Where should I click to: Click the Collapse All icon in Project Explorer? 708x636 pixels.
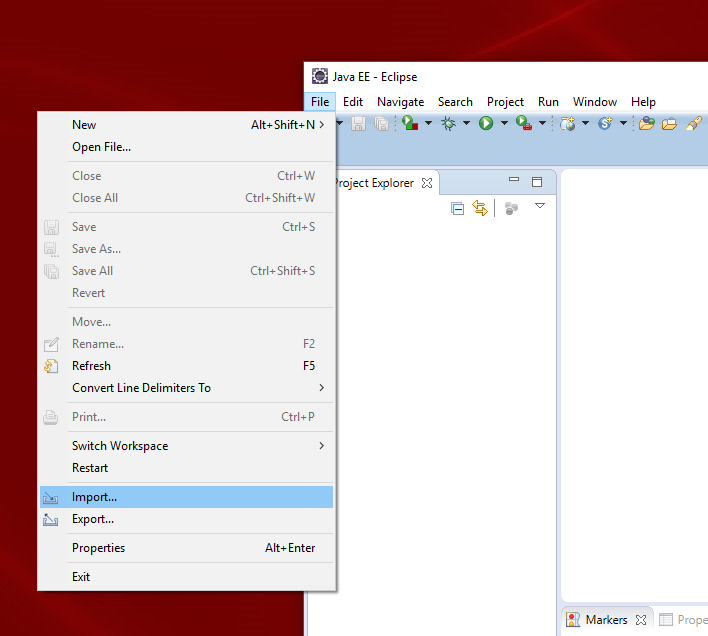[x=457, y=208]
